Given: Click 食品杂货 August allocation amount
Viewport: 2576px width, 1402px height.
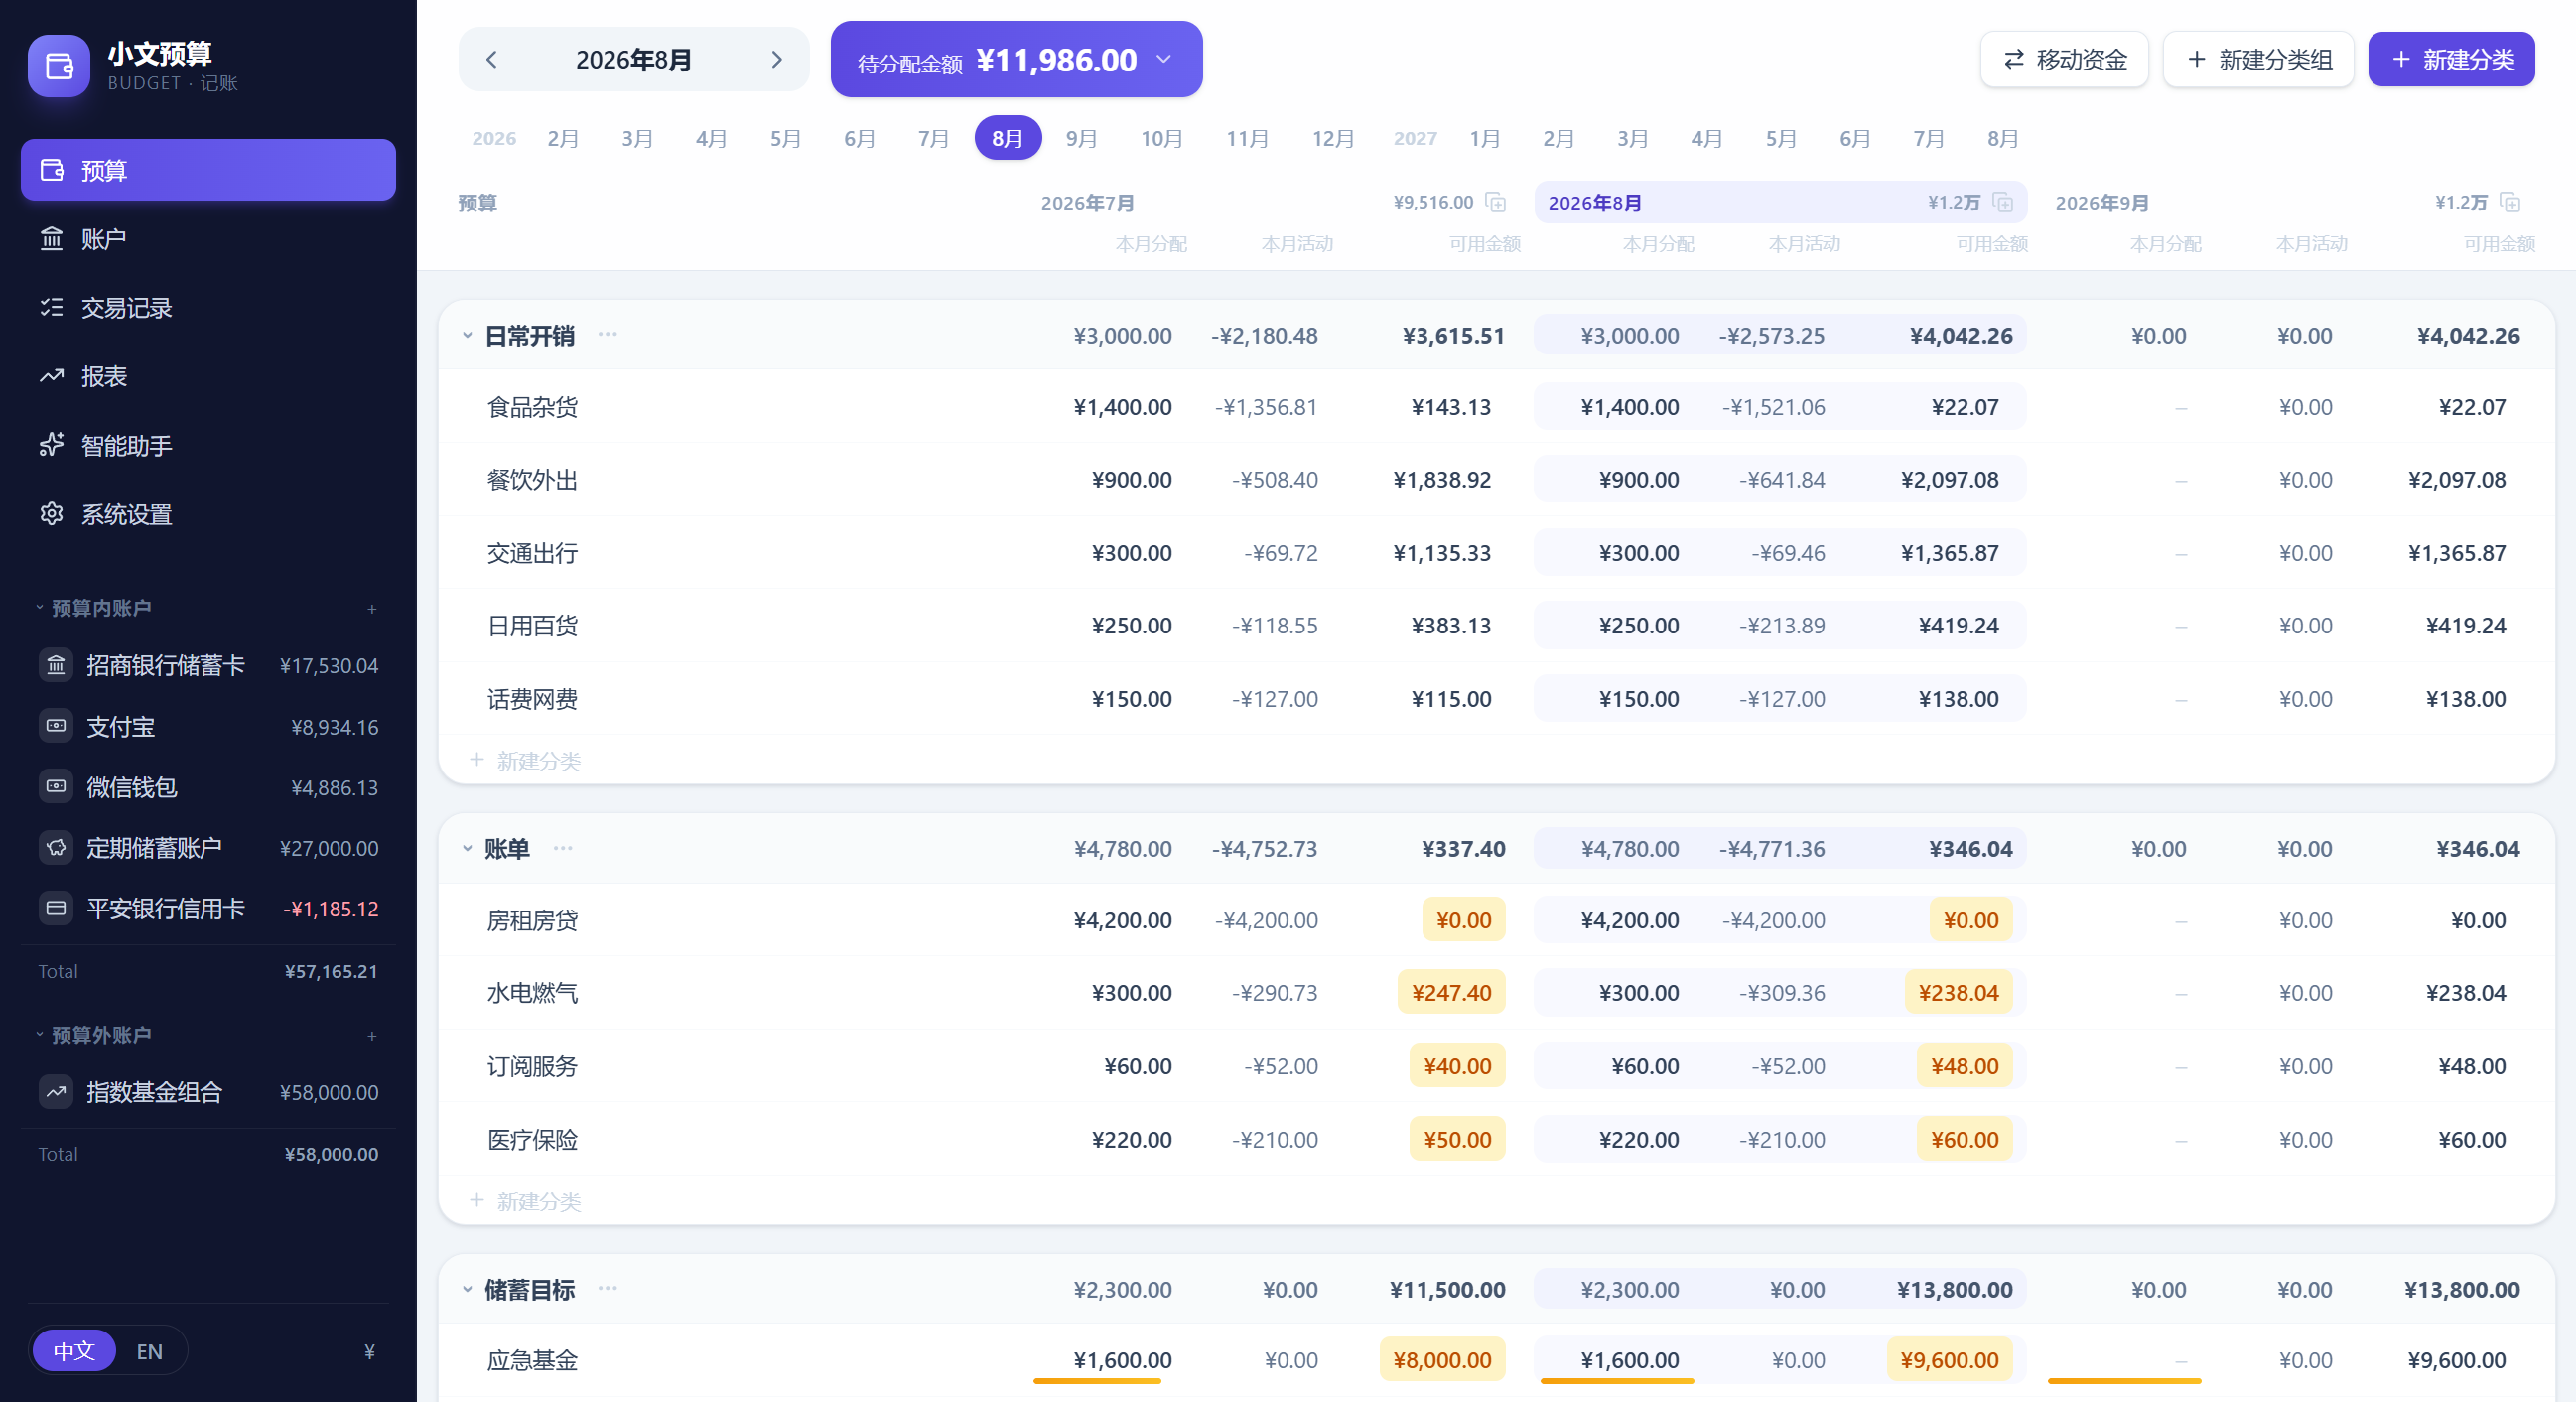Looking at the screenshot, I should pyautogui.click(x=1629, y=407).
